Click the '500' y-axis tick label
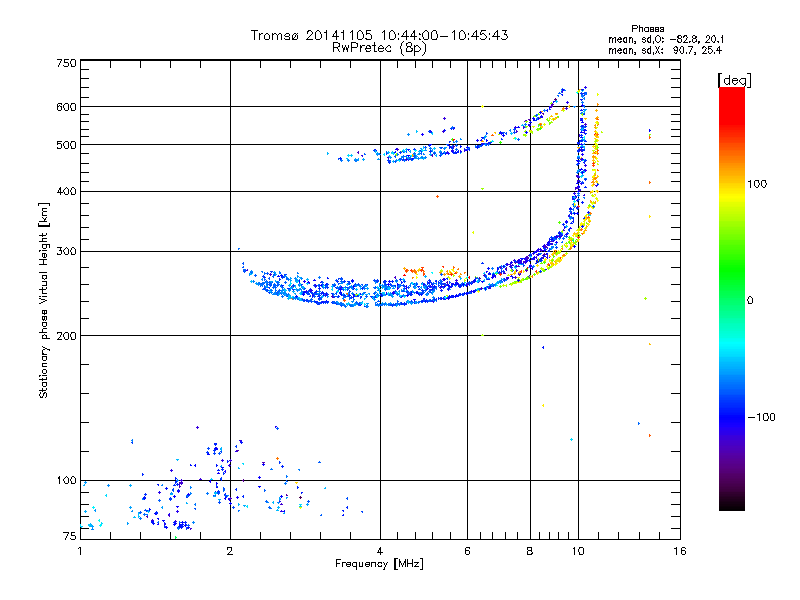The width and height of the screenshot is (800, 600). point(67,145)
